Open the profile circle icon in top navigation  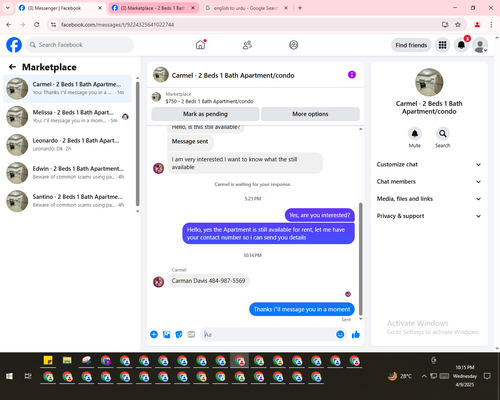click(x=294, y=45)
